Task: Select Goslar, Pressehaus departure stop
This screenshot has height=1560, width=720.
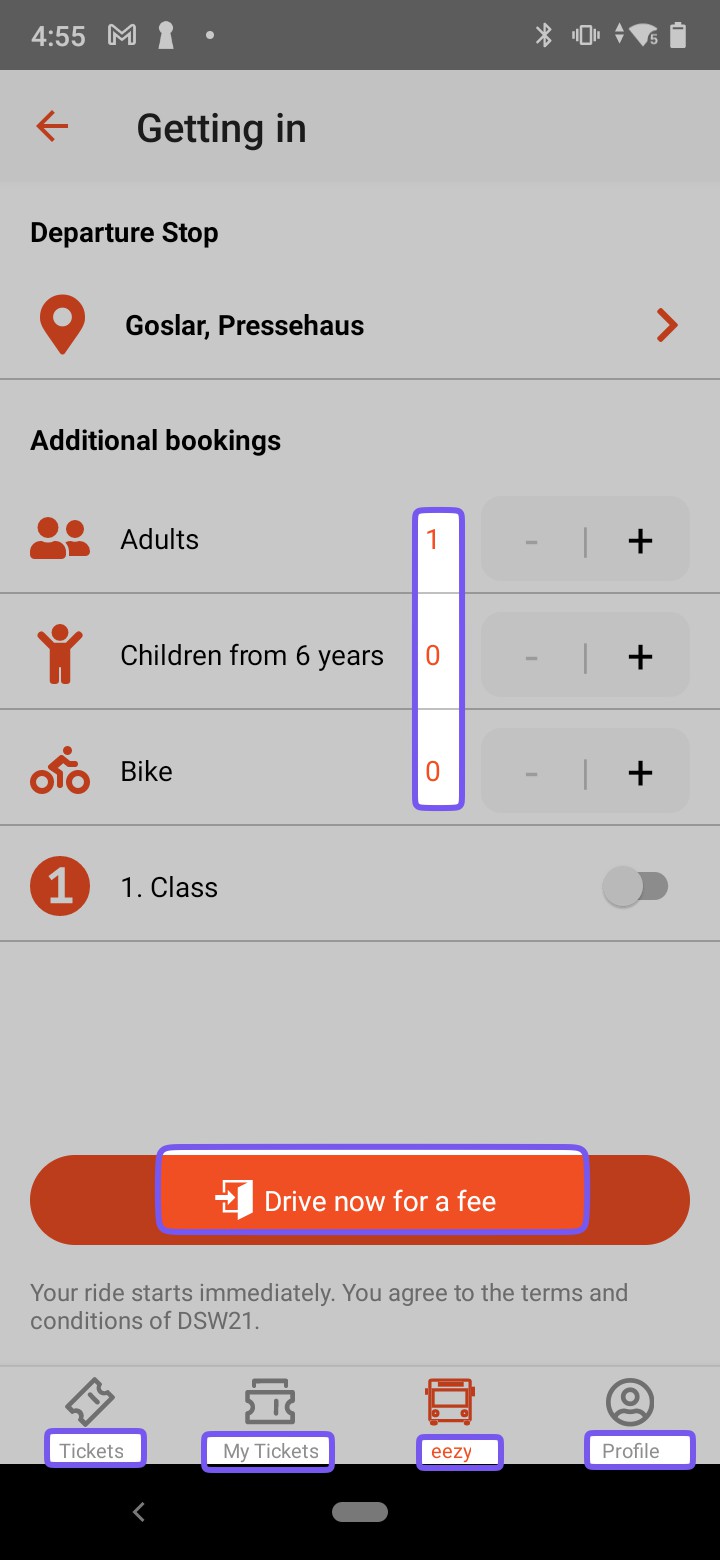Action: [x=245, y=326]
